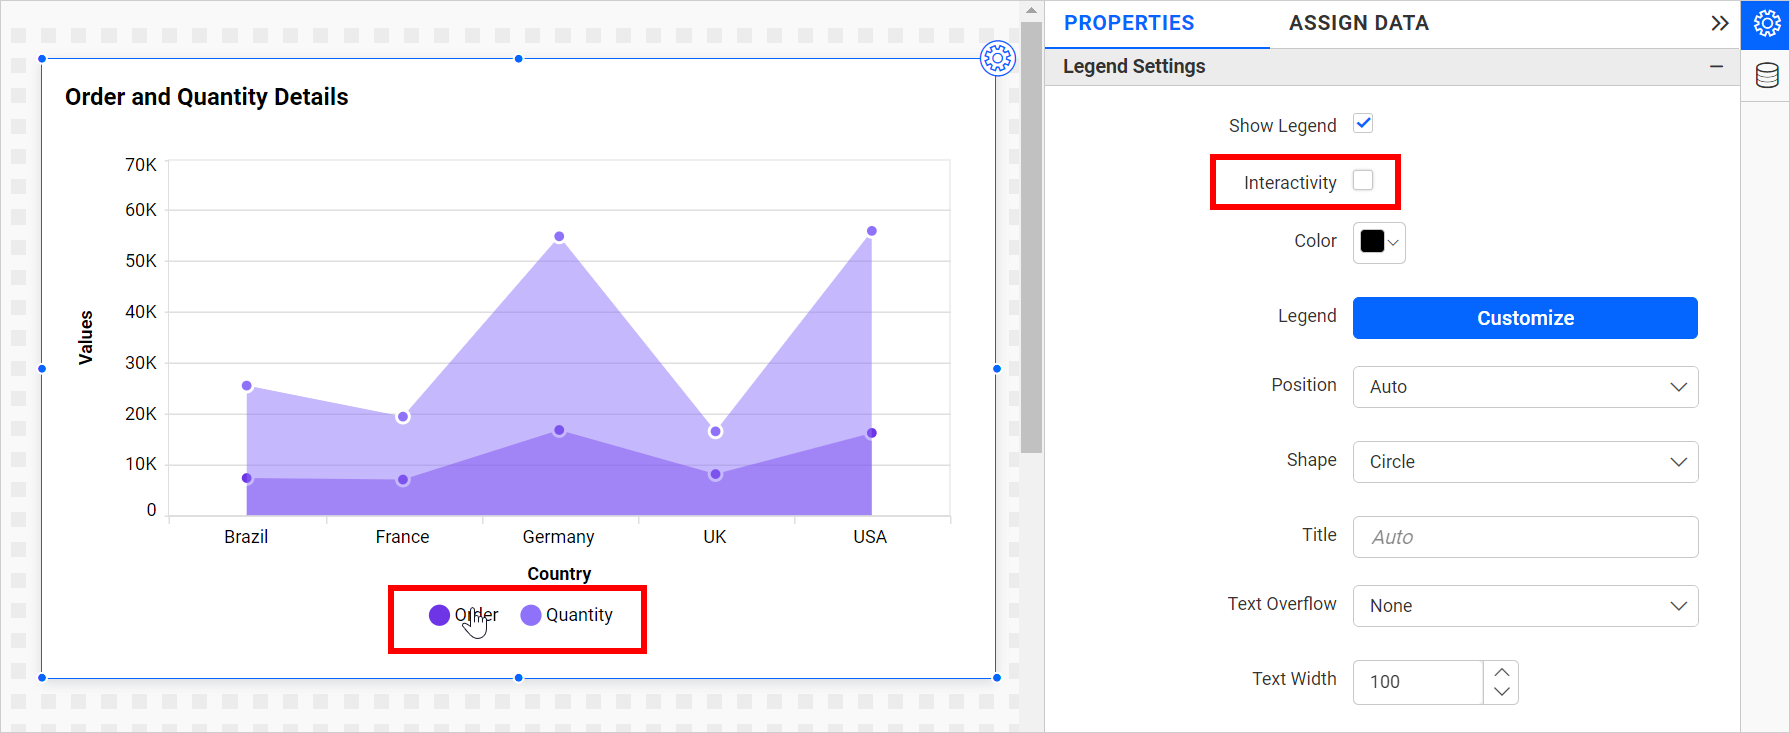Collapse the properties panel with double chevron
Viewport: 1790px width, 733px height.
click(1719, 23)
